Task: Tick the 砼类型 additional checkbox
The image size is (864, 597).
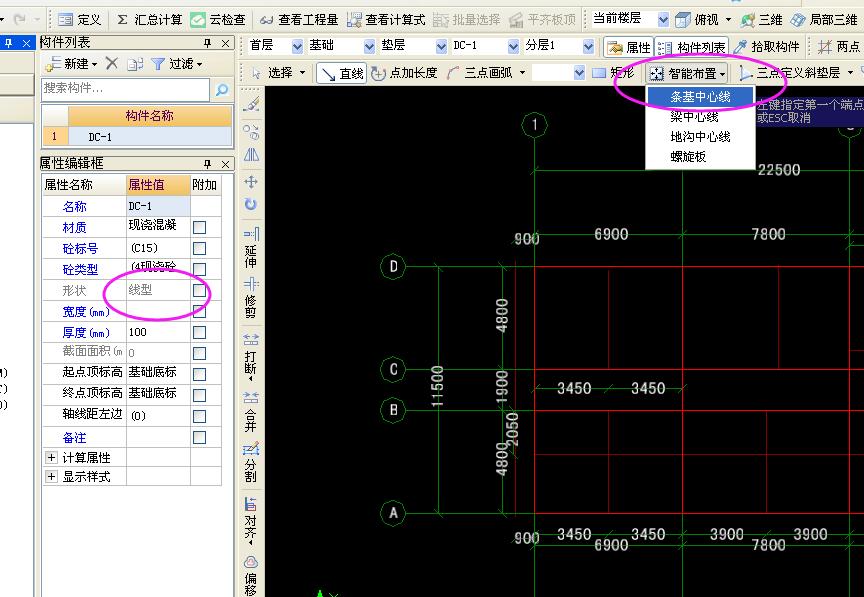Action: point(199,269)
